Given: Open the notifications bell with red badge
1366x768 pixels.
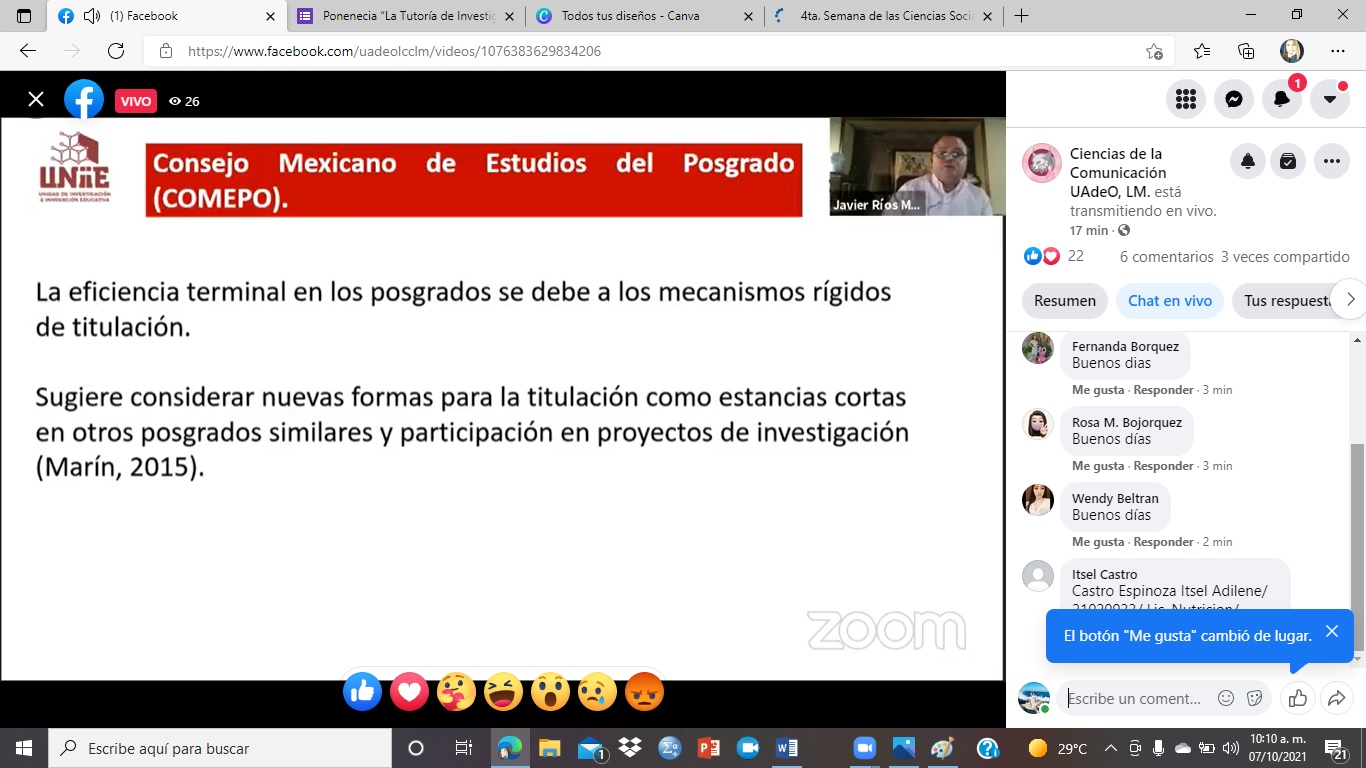Looking at the screenshot, I should [x=1282, y=99].
